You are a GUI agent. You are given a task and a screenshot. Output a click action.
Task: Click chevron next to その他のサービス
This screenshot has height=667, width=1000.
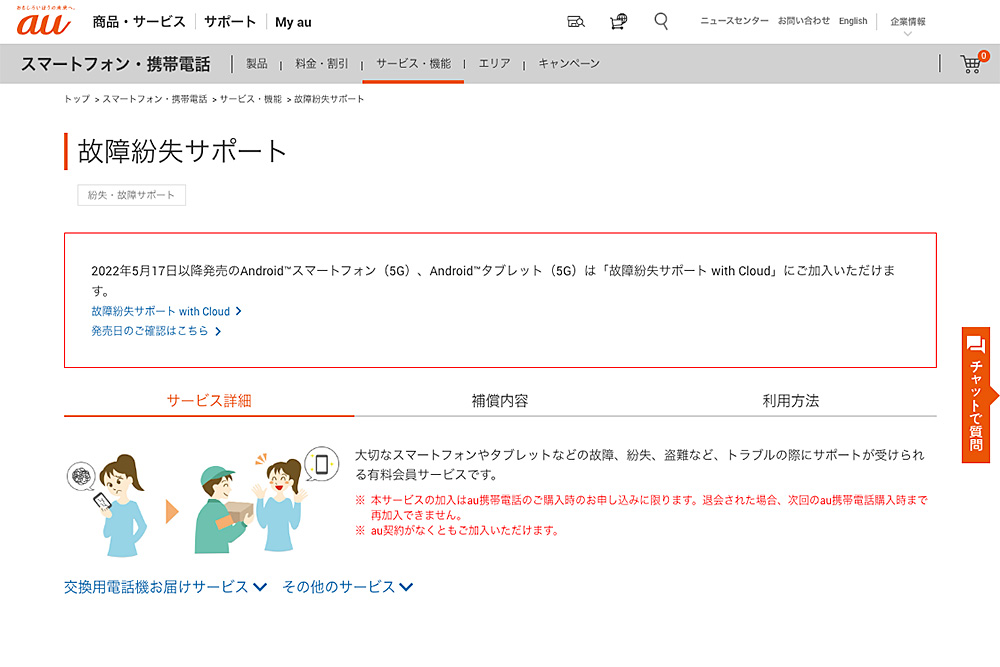tap(406, 587)
